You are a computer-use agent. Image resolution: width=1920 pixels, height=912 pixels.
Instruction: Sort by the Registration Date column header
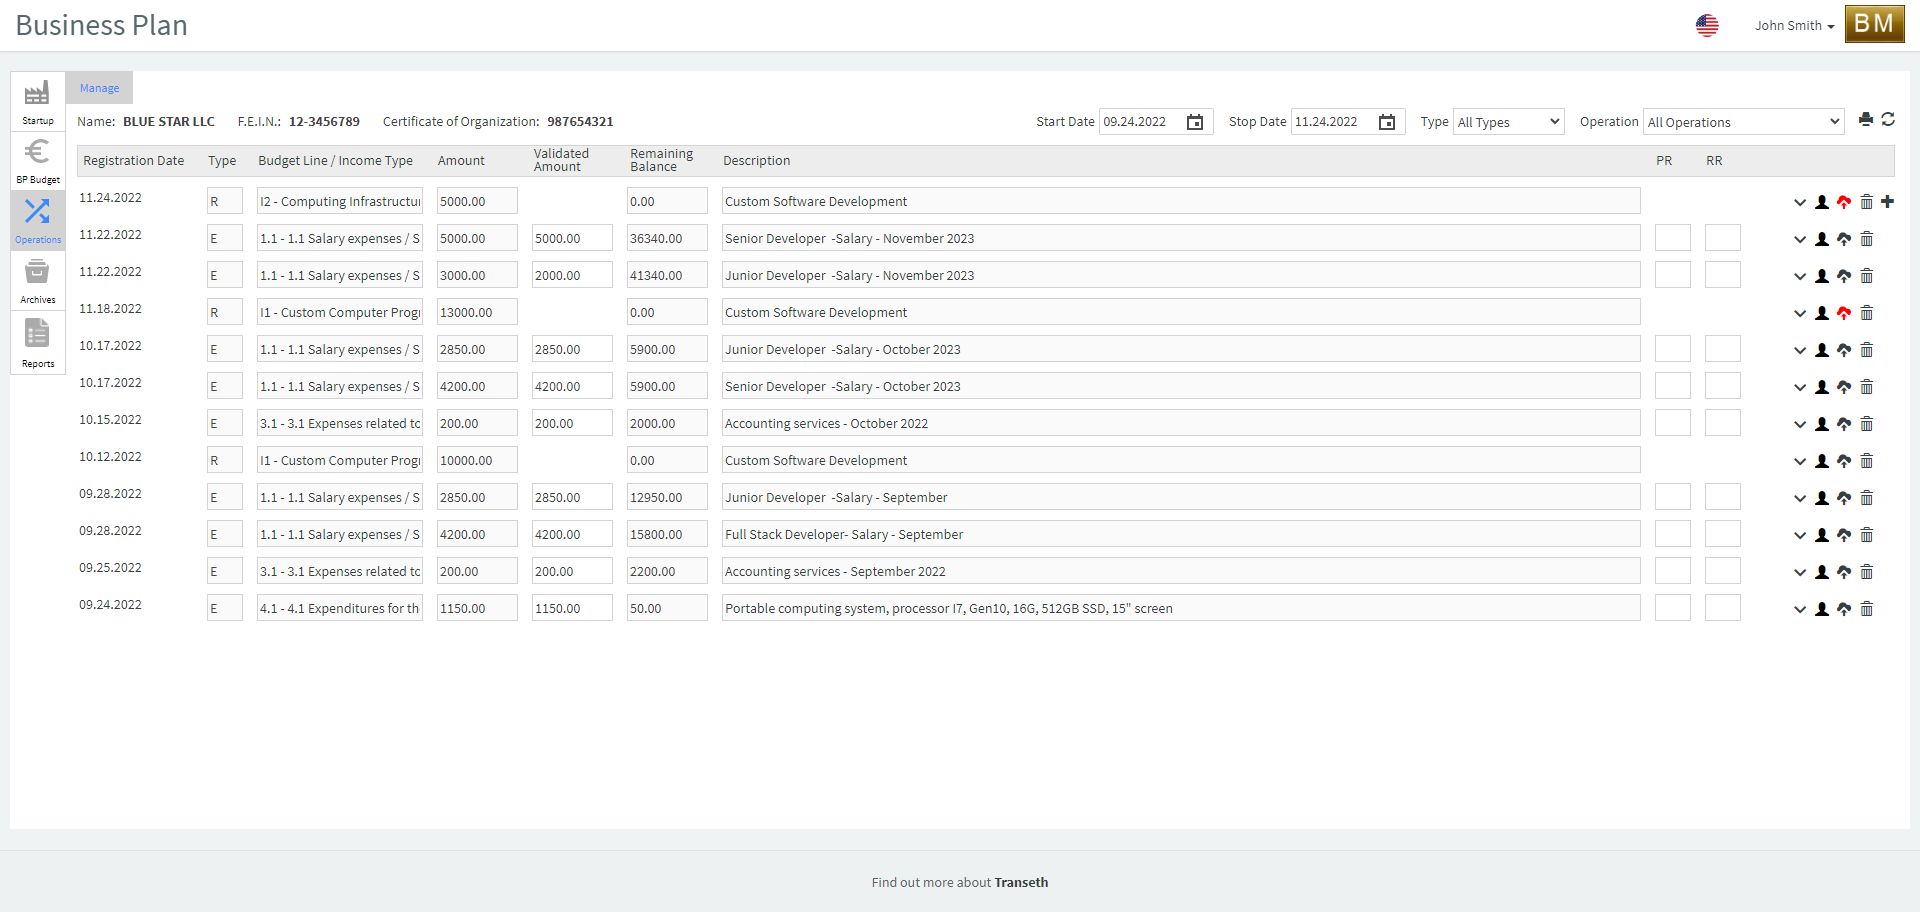click(x=134, y=161)
